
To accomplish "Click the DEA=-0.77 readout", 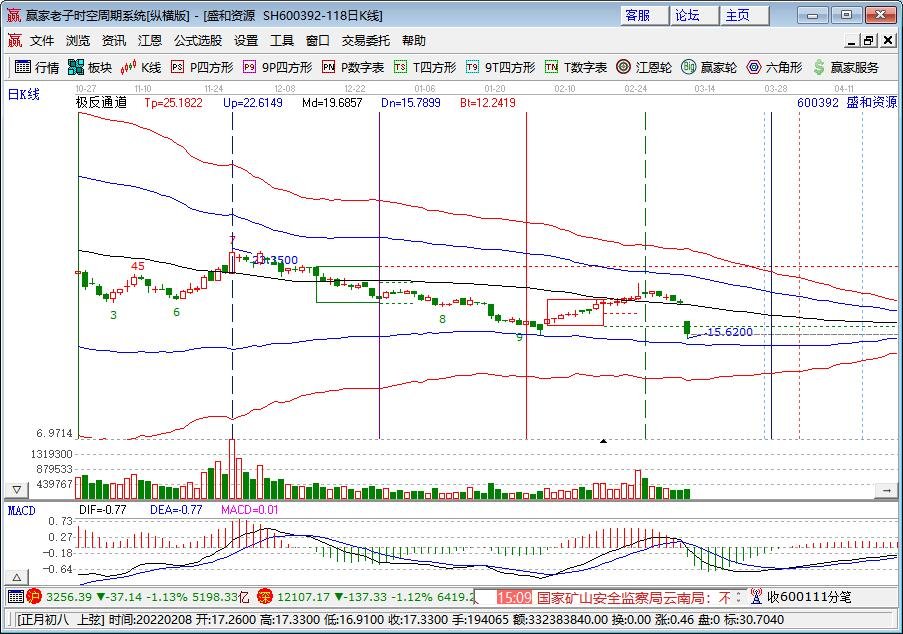I will [x=176, y=510].
